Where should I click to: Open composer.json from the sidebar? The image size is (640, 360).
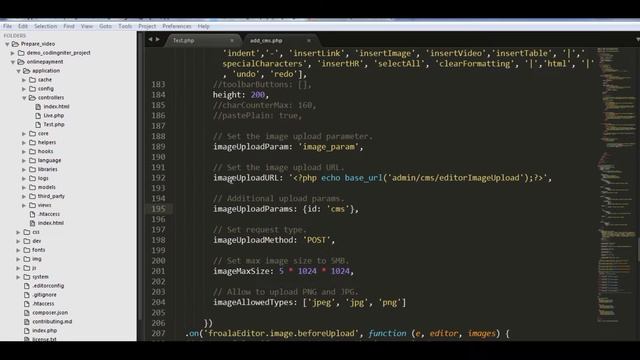[x=50, y=313]
